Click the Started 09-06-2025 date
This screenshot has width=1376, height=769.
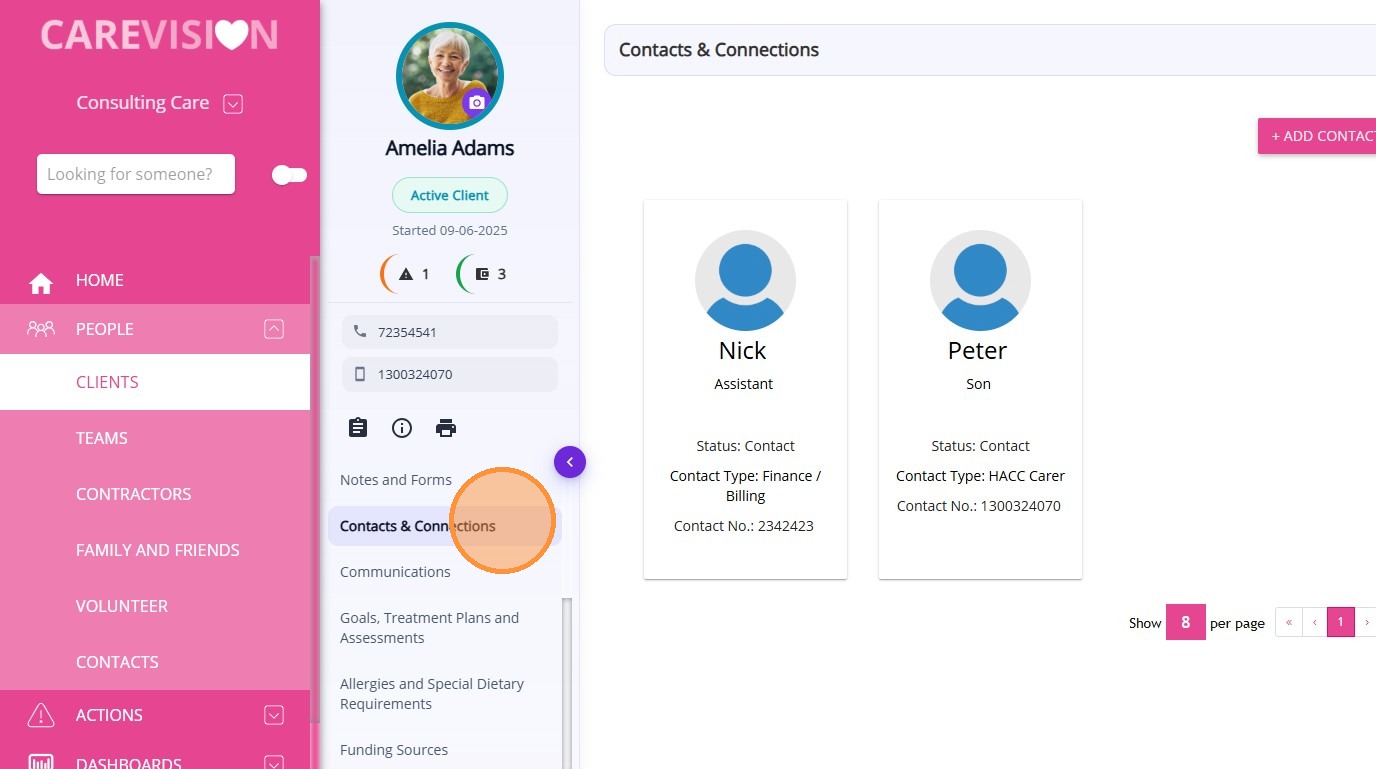(x=450, y=230)
